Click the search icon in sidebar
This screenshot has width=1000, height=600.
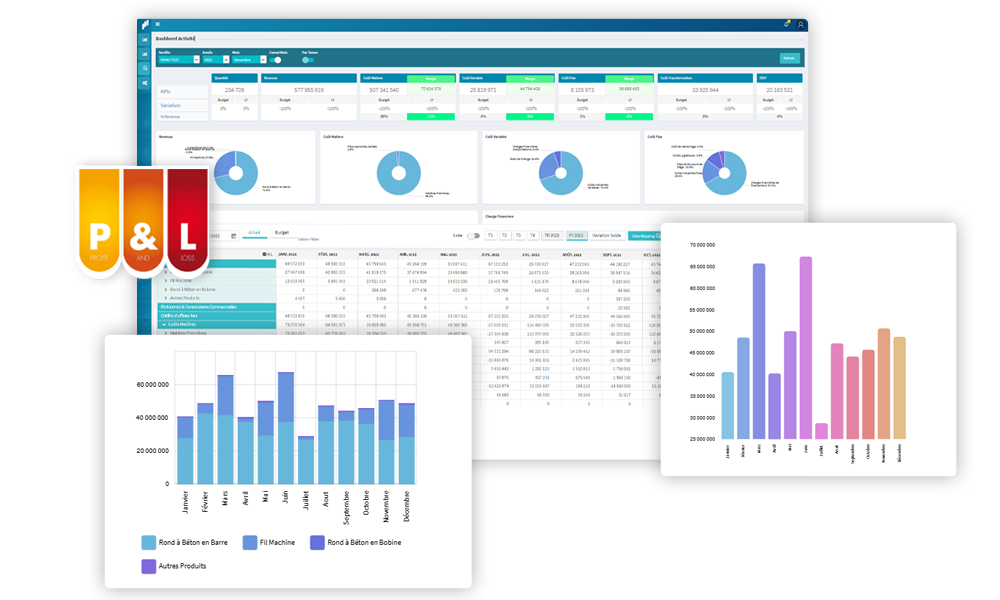(x=145, y=68)
